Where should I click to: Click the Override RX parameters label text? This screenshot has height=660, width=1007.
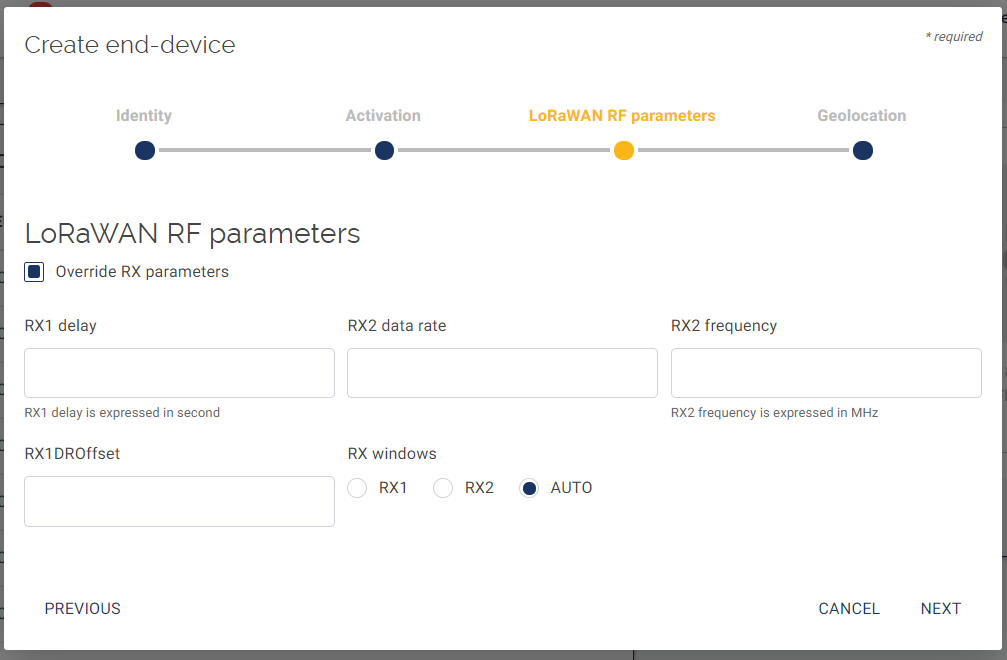[142, 272]
